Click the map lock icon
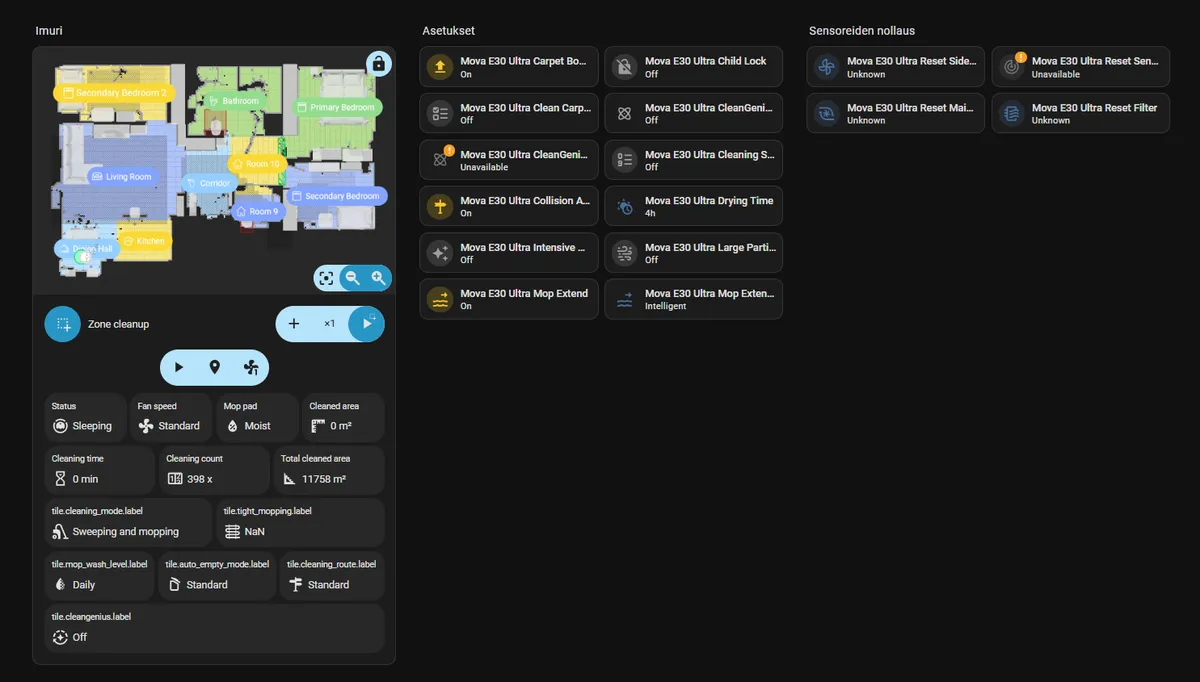The height and width of the screenshot is (682, 1200). (378, 64)
